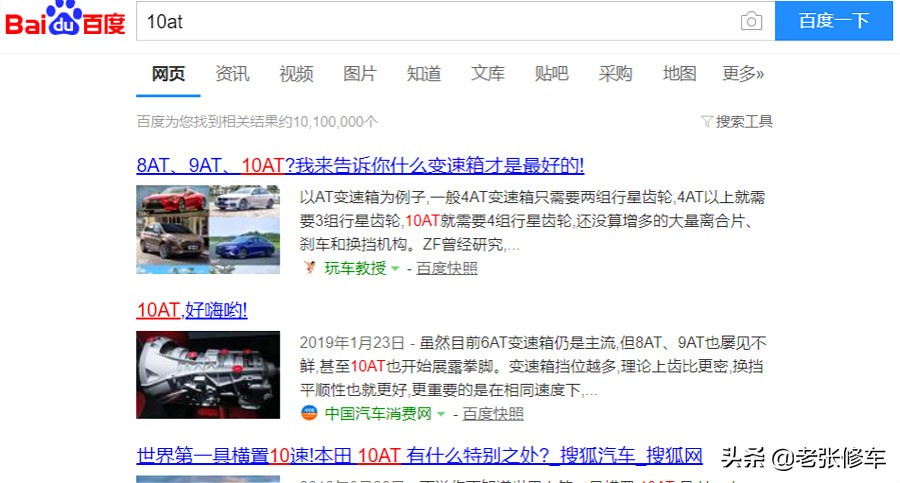Go to the 文库 tab

[488, 74]
